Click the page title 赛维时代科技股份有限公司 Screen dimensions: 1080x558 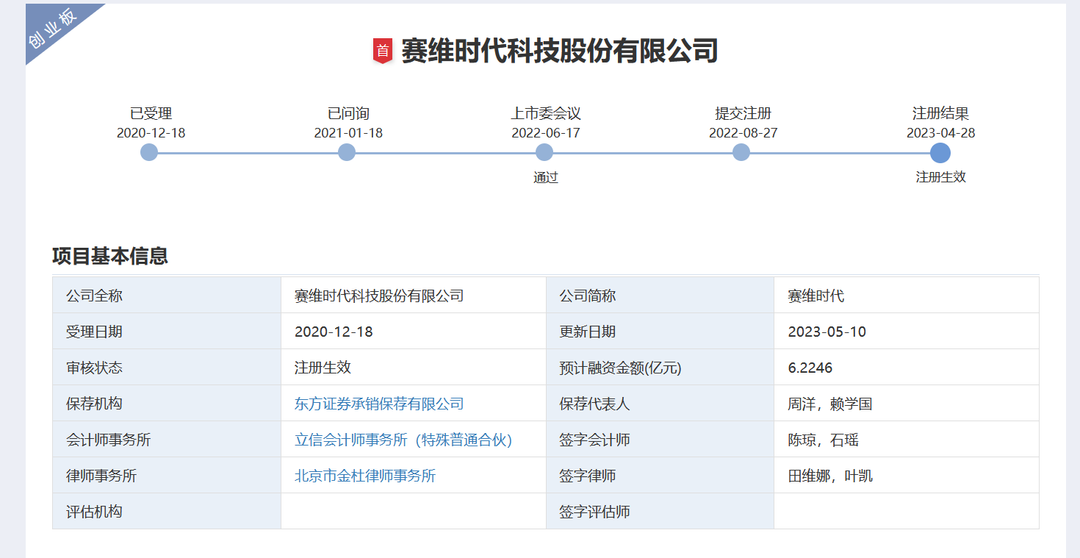tap(560, 52)
